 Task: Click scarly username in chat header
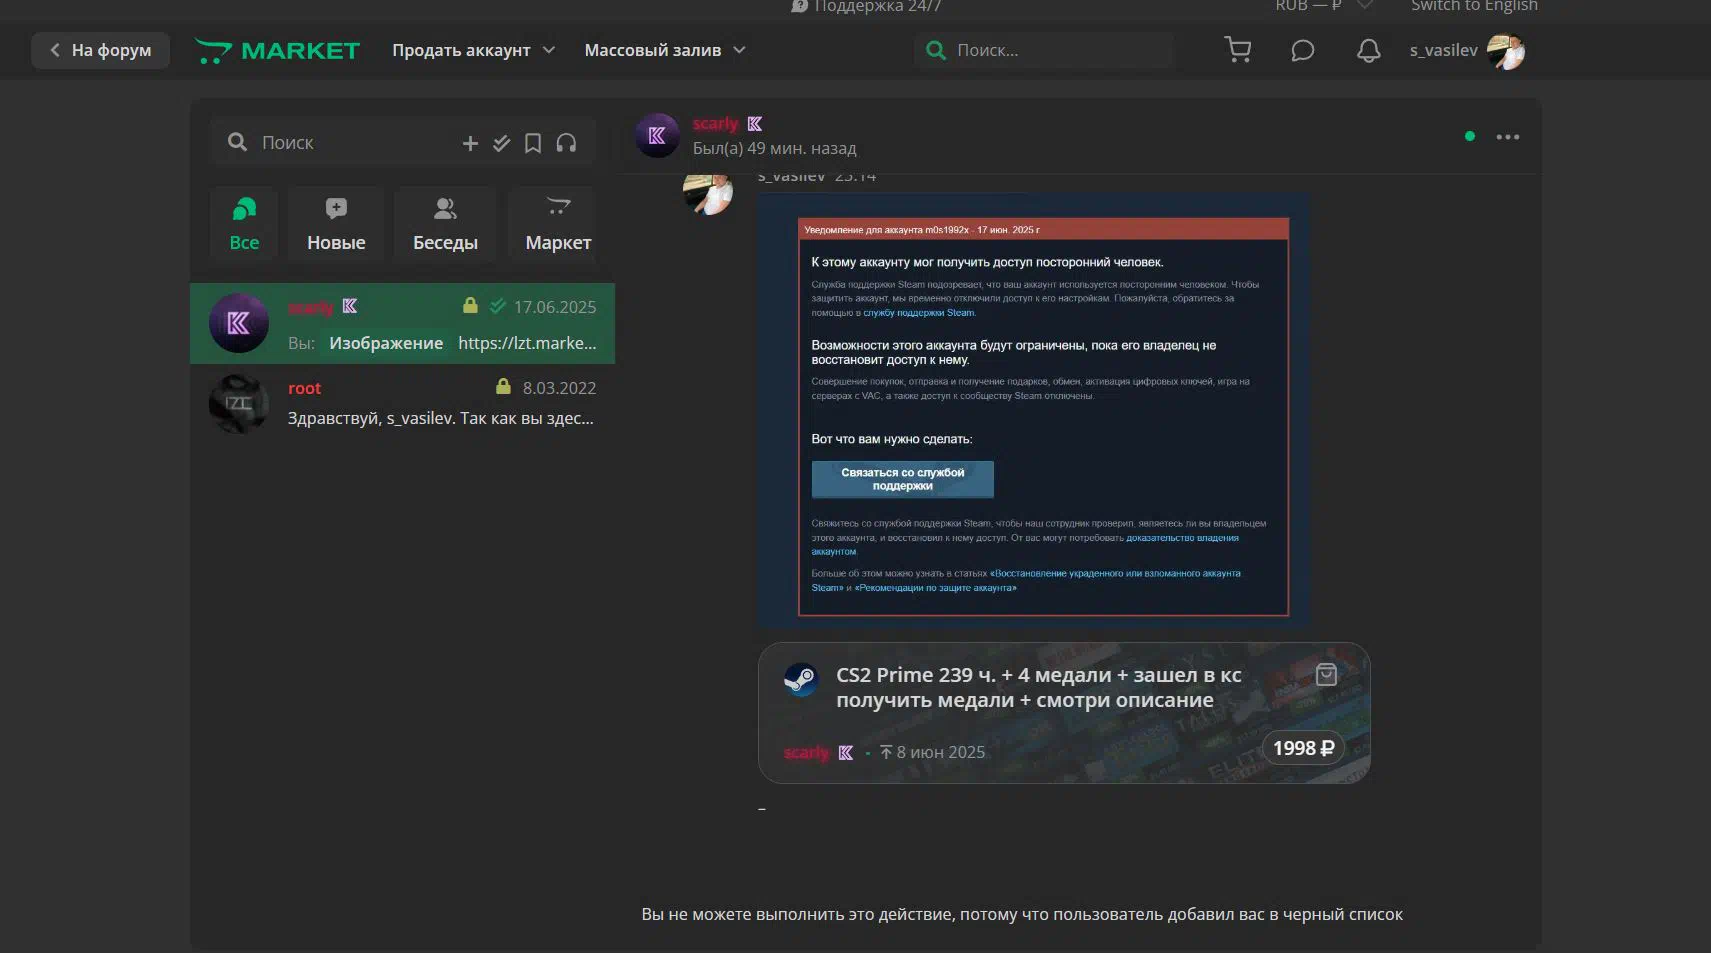coord(715,124)
